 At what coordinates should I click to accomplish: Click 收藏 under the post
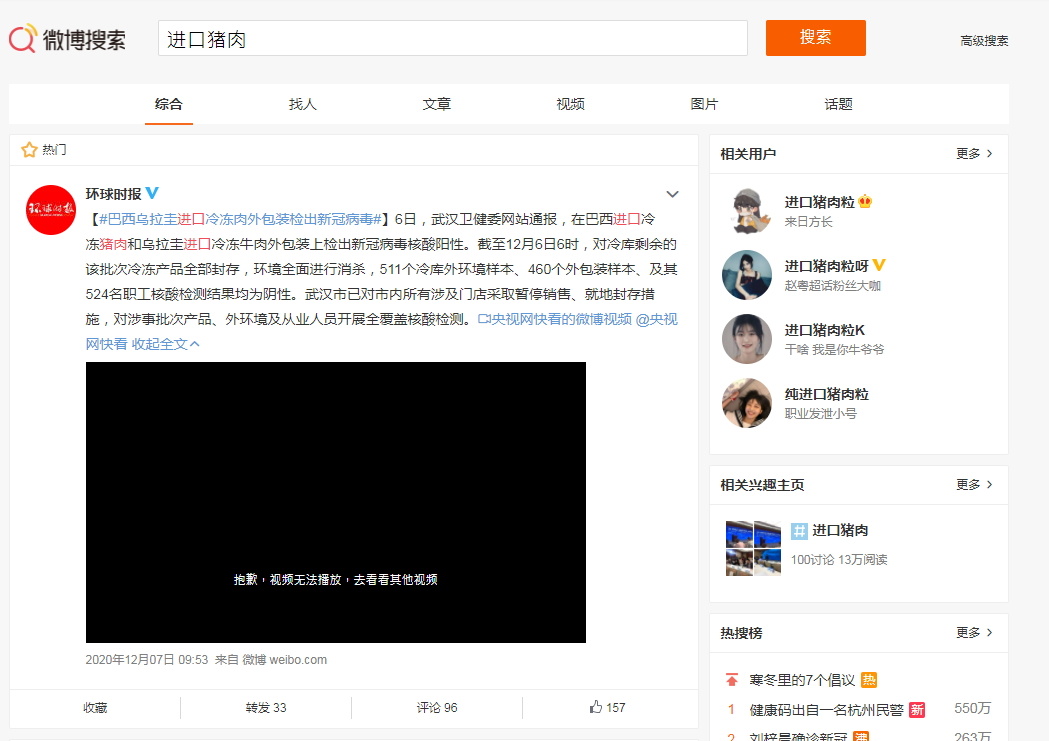coord(95,708)
